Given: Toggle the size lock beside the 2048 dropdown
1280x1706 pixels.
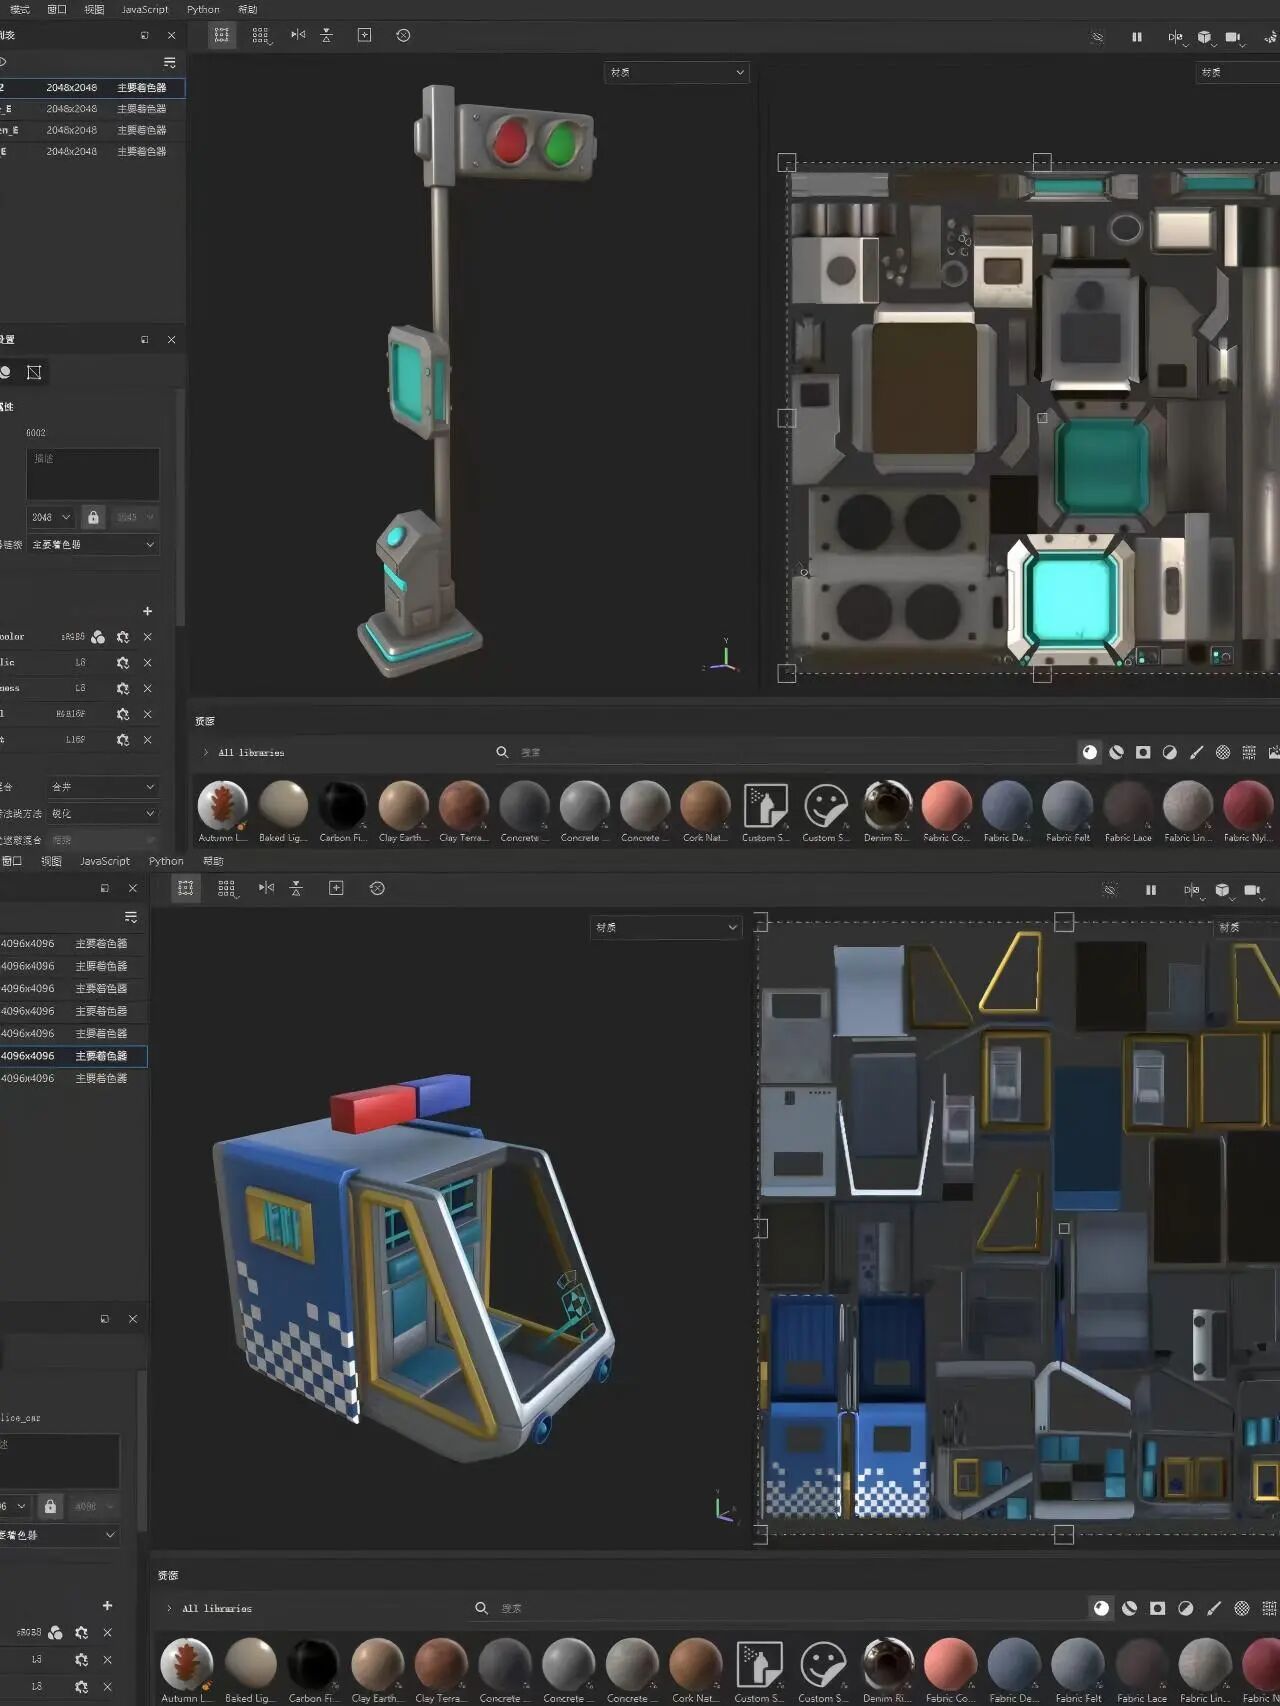Looking at the screenshot, I should (93, 517).
